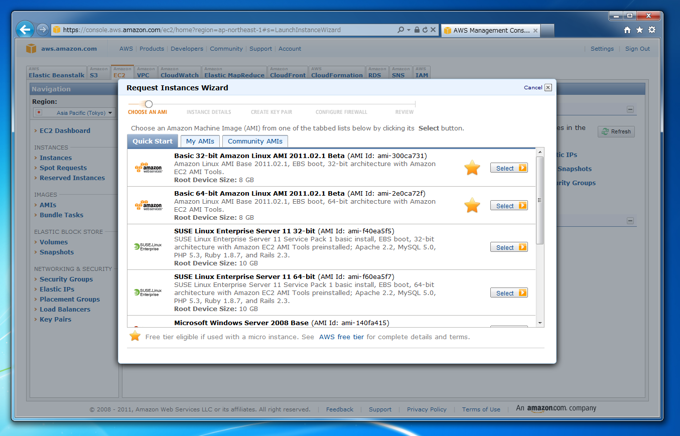Open EC2 Dashboard in navigation
The height and width of the screenshot is (436, 680).
(x=65, y=130)
